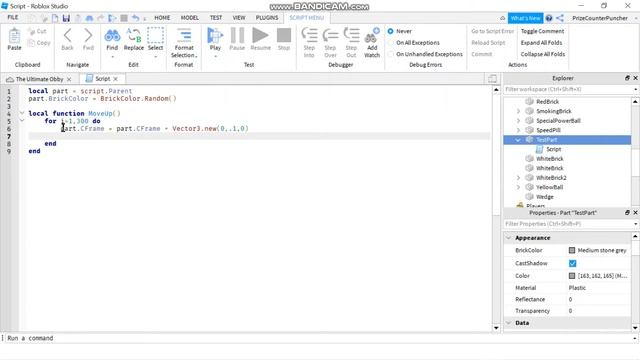Click the Step Out debugger icon
640x360 pixels.
click(x=351, y=36)
